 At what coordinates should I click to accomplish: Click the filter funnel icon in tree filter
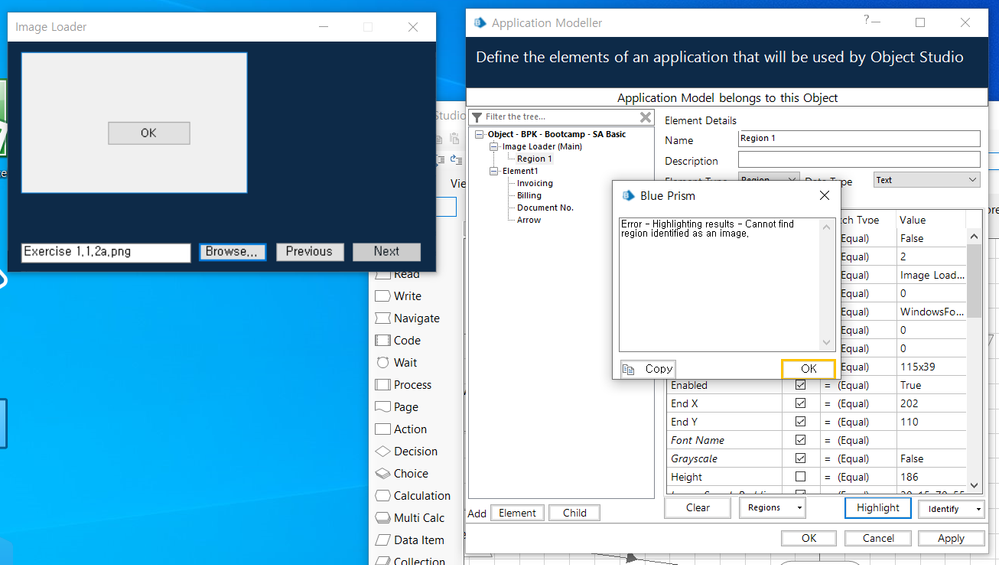[477, 117]
